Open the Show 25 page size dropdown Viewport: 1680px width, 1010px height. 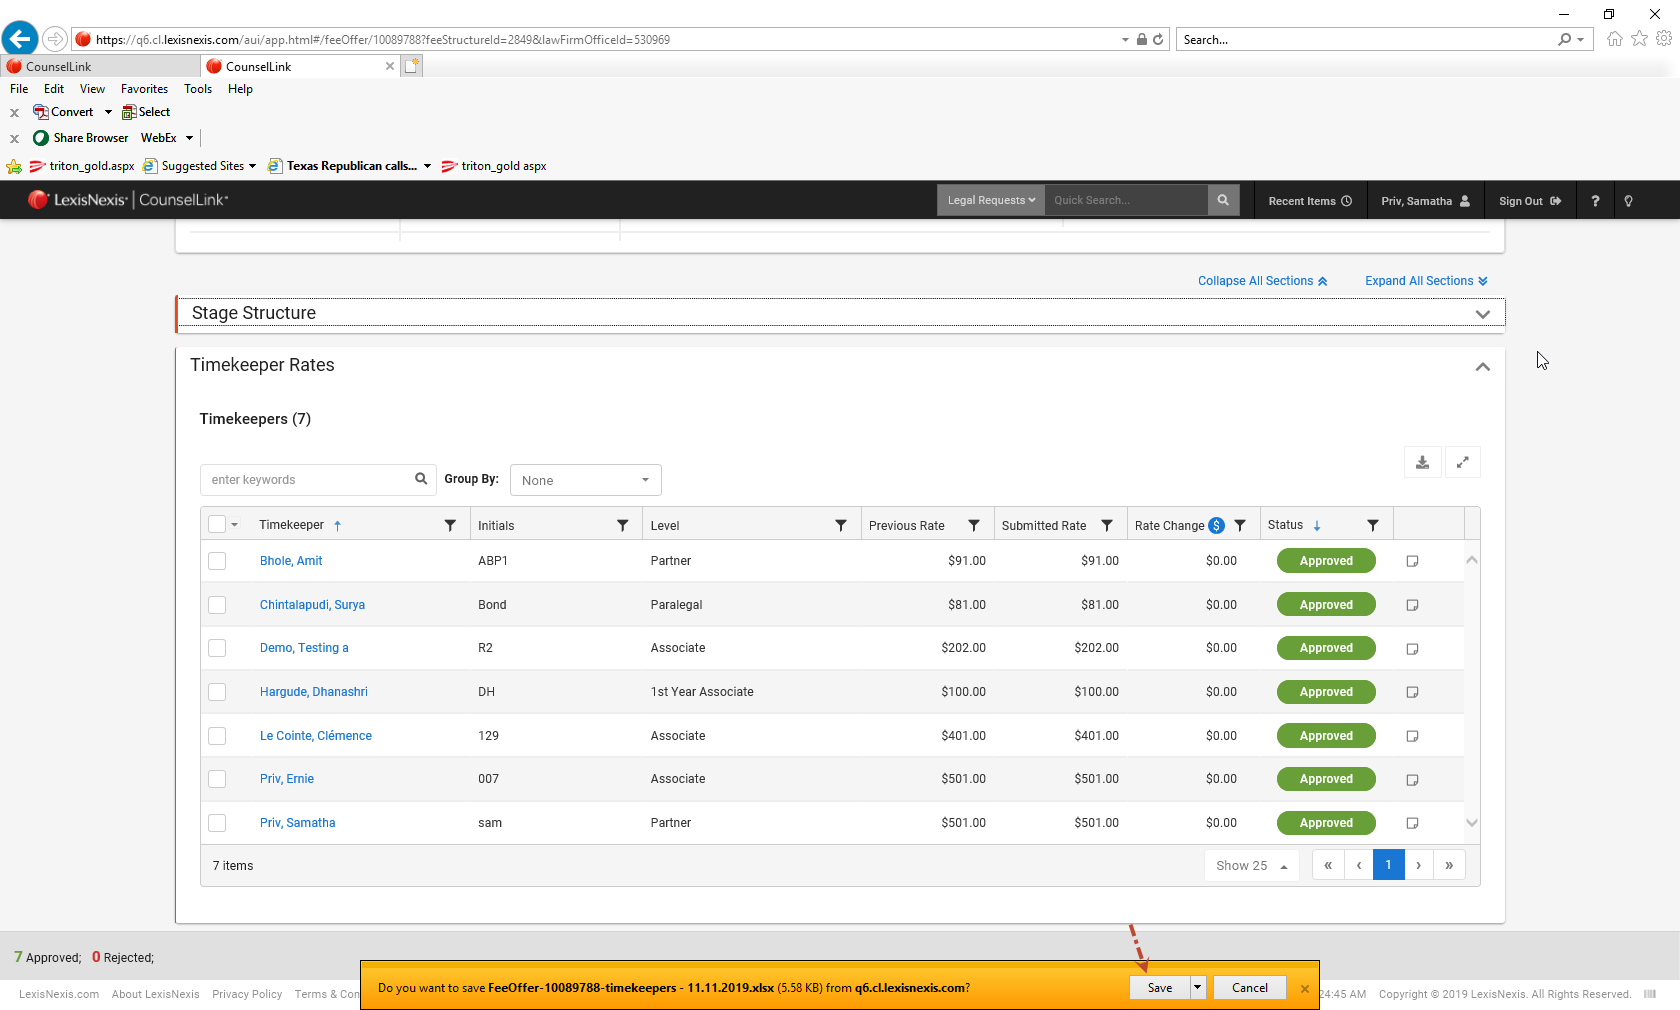click(1251, 866)
